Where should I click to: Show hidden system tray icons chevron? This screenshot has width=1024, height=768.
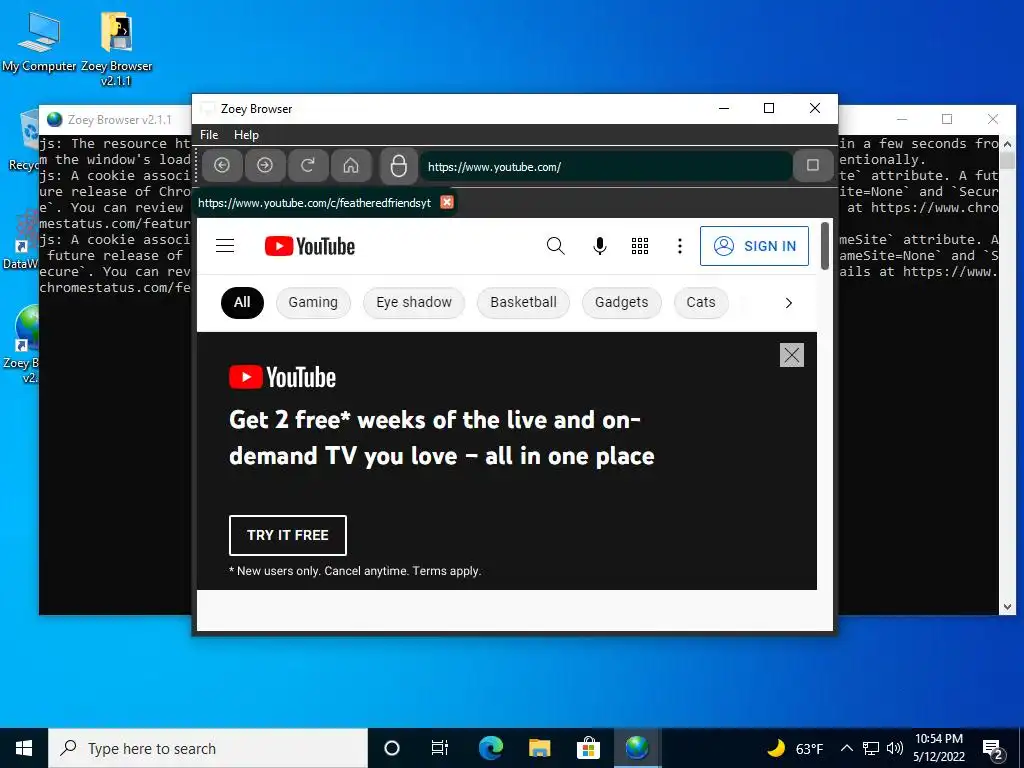click(x=846, y=748)
